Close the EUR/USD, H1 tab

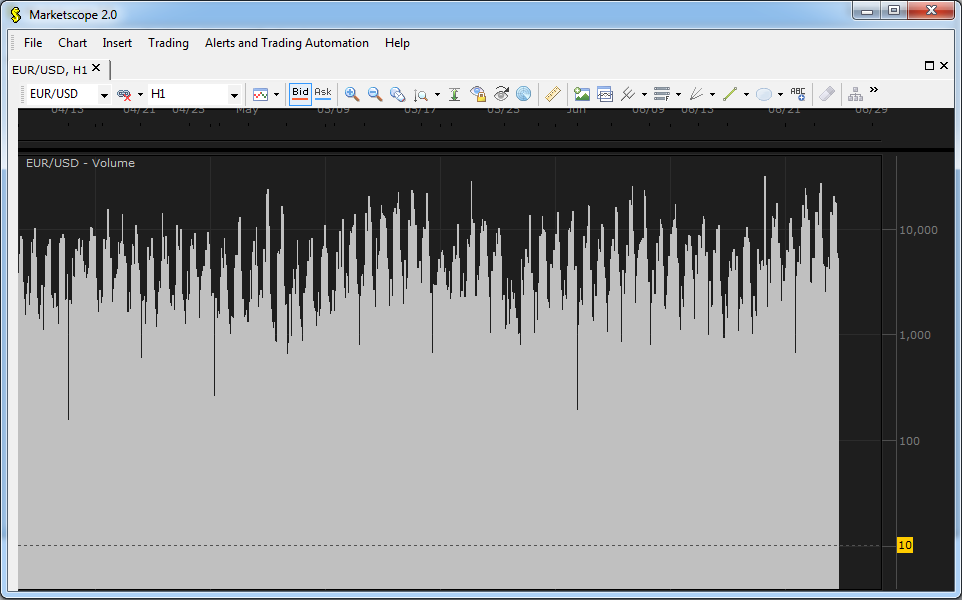click(96, 68)
